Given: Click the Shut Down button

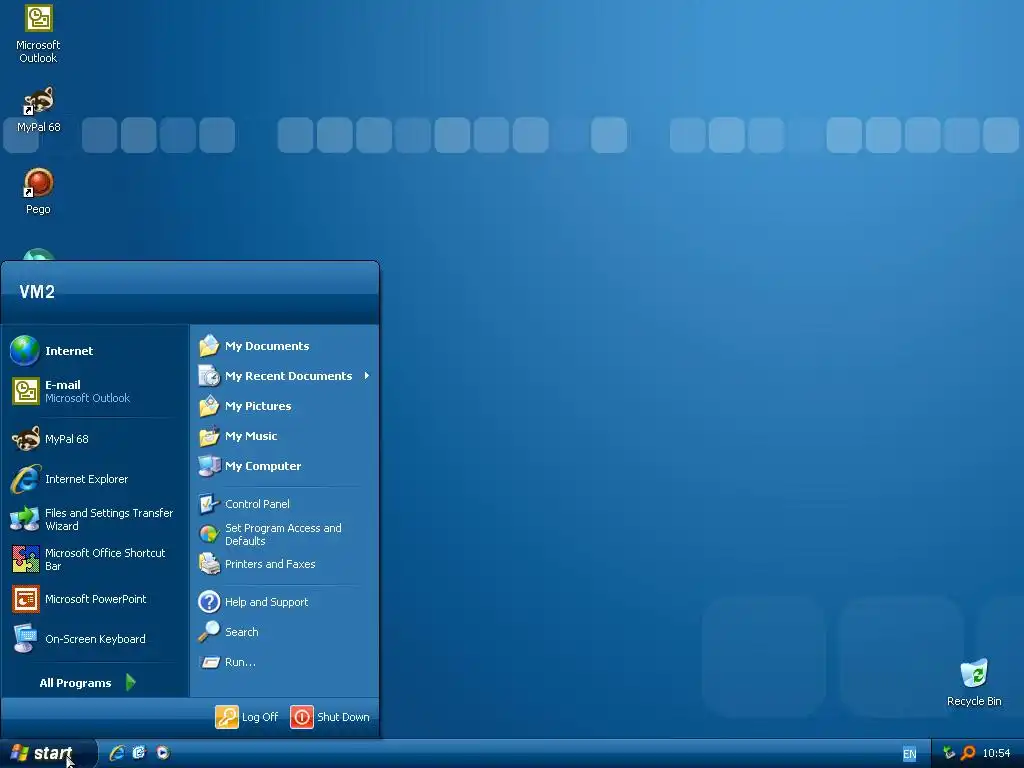Looking at the screenshot, I should [330, 717].
